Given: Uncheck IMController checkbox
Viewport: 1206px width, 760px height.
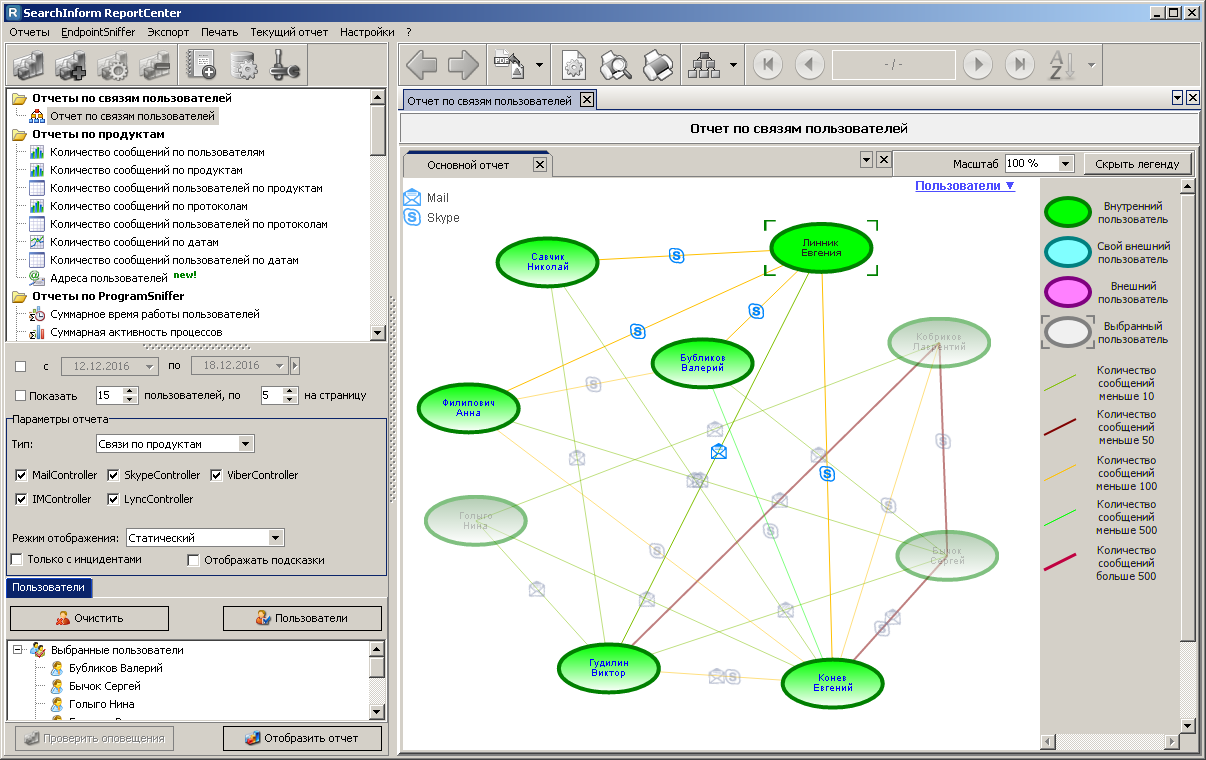Looking at the screenshot, I should (x=23, y=499).
